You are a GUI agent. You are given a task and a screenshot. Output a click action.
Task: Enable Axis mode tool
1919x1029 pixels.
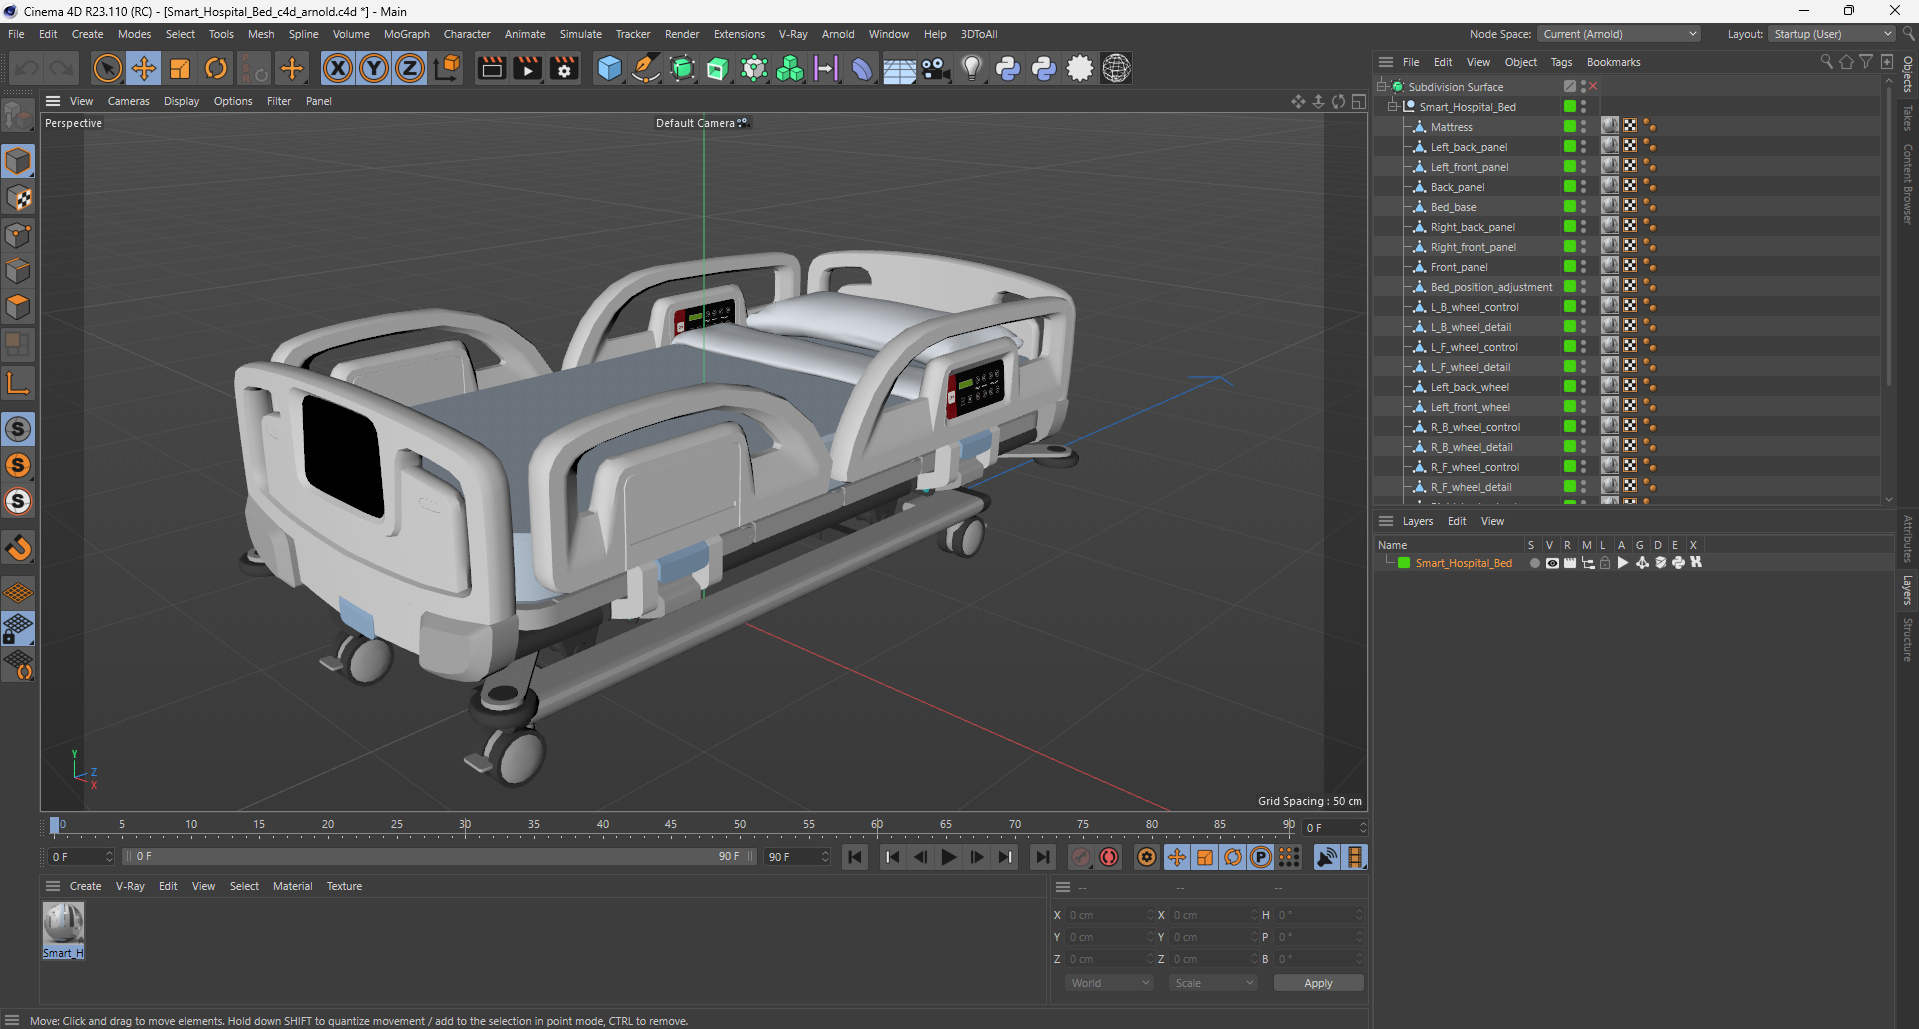[x=19, y=383]
